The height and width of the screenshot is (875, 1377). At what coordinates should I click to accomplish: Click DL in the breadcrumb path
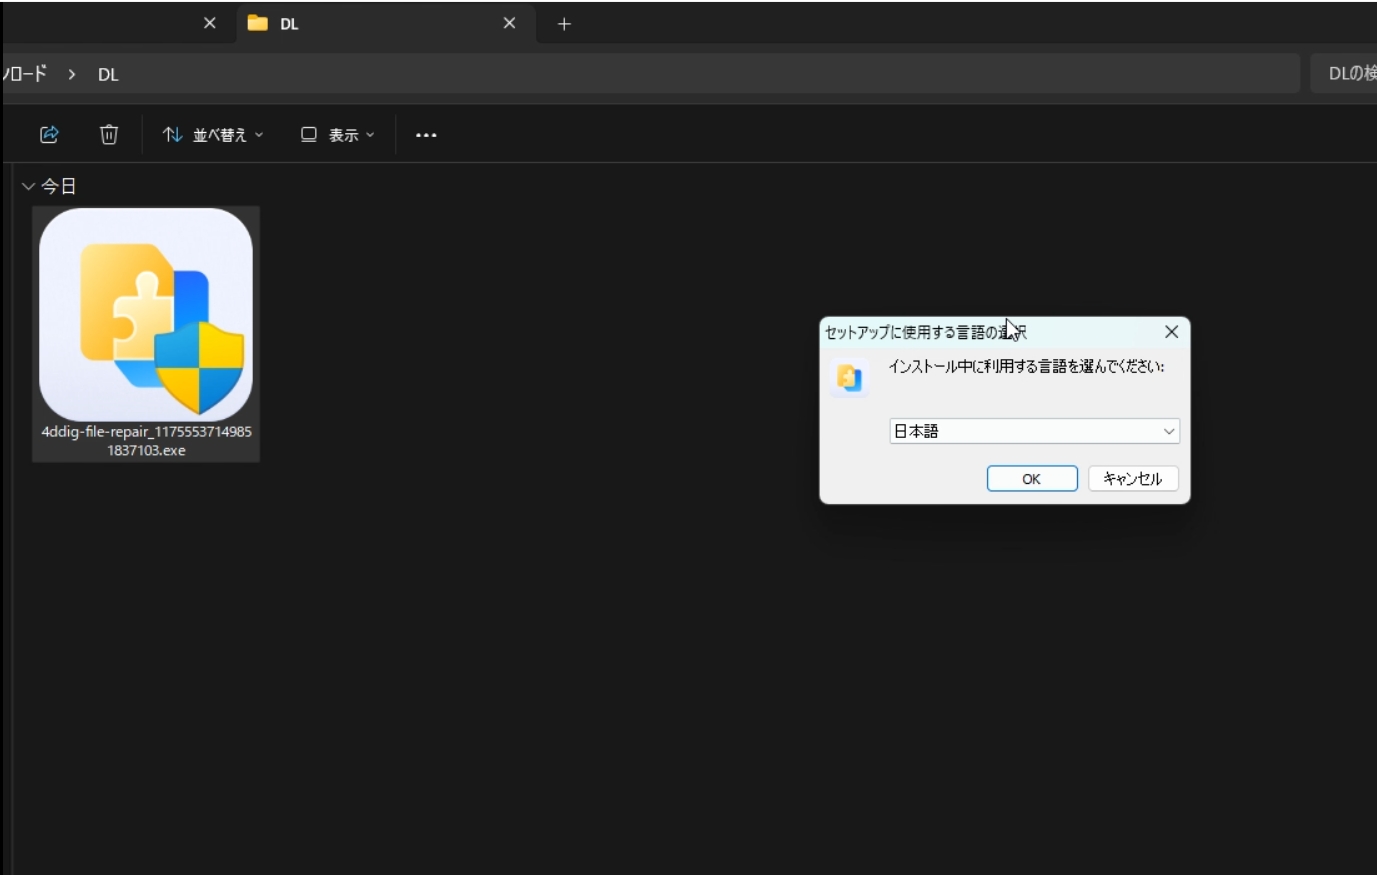pos(108,75)
